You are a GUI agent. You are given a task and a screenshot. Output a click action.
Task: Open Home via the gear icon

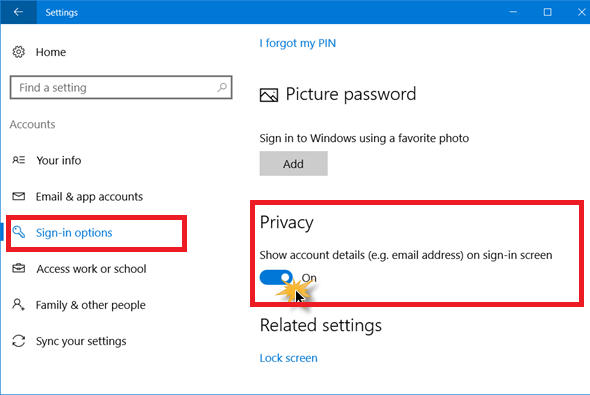pos(18,52)
